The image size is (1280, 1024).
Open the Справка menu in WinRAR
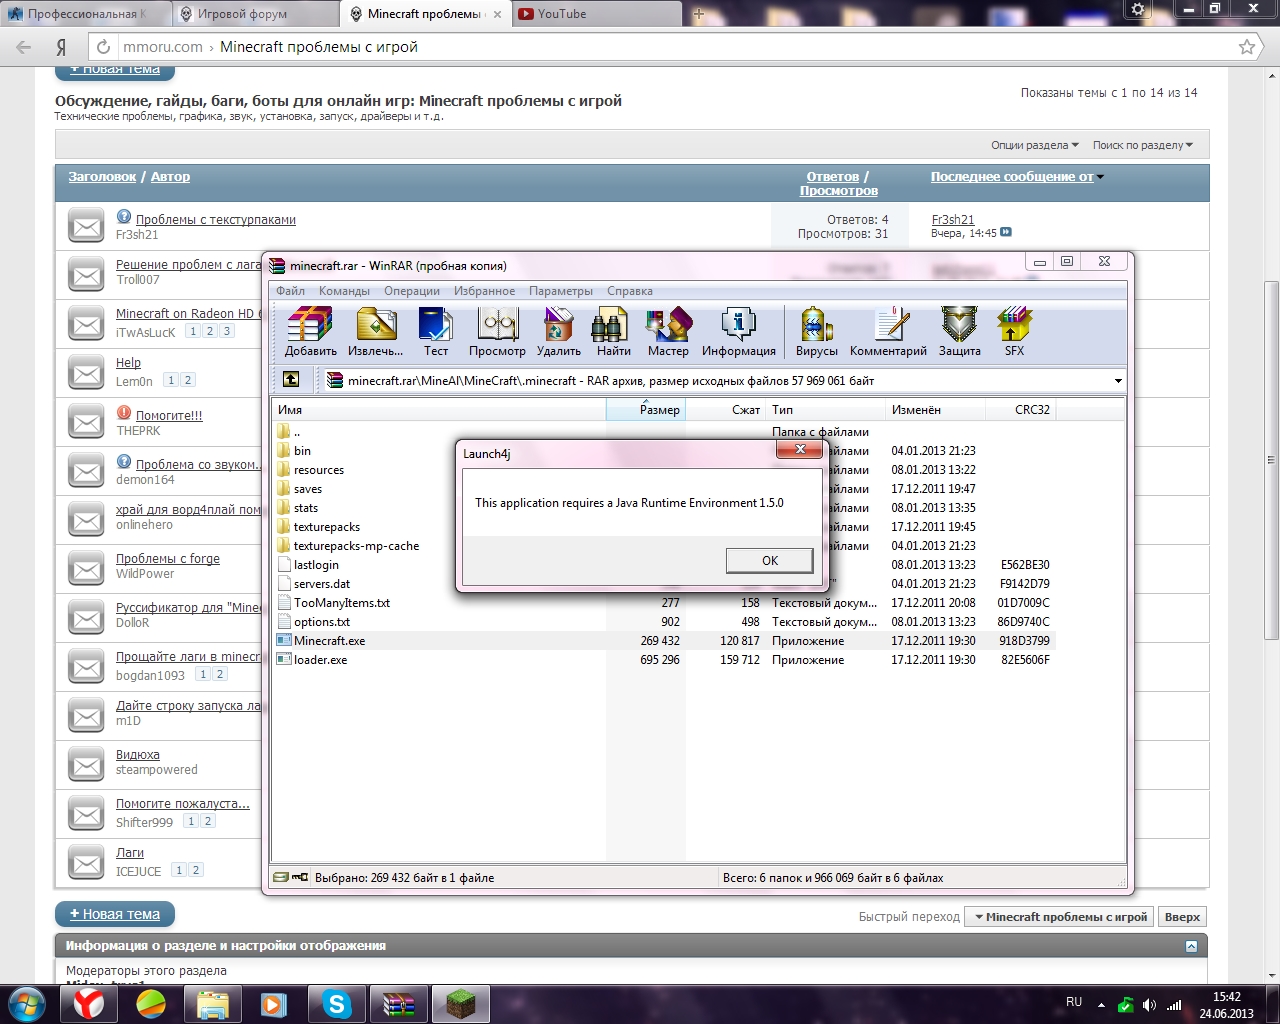630,291
